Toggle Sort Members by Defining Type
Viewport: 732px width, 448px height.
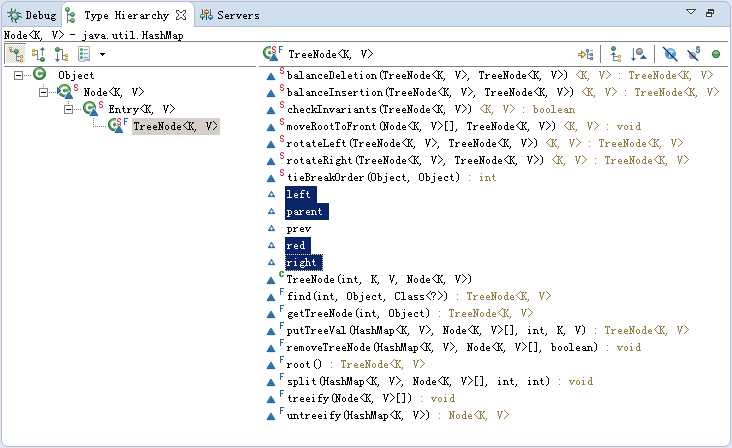639,55
